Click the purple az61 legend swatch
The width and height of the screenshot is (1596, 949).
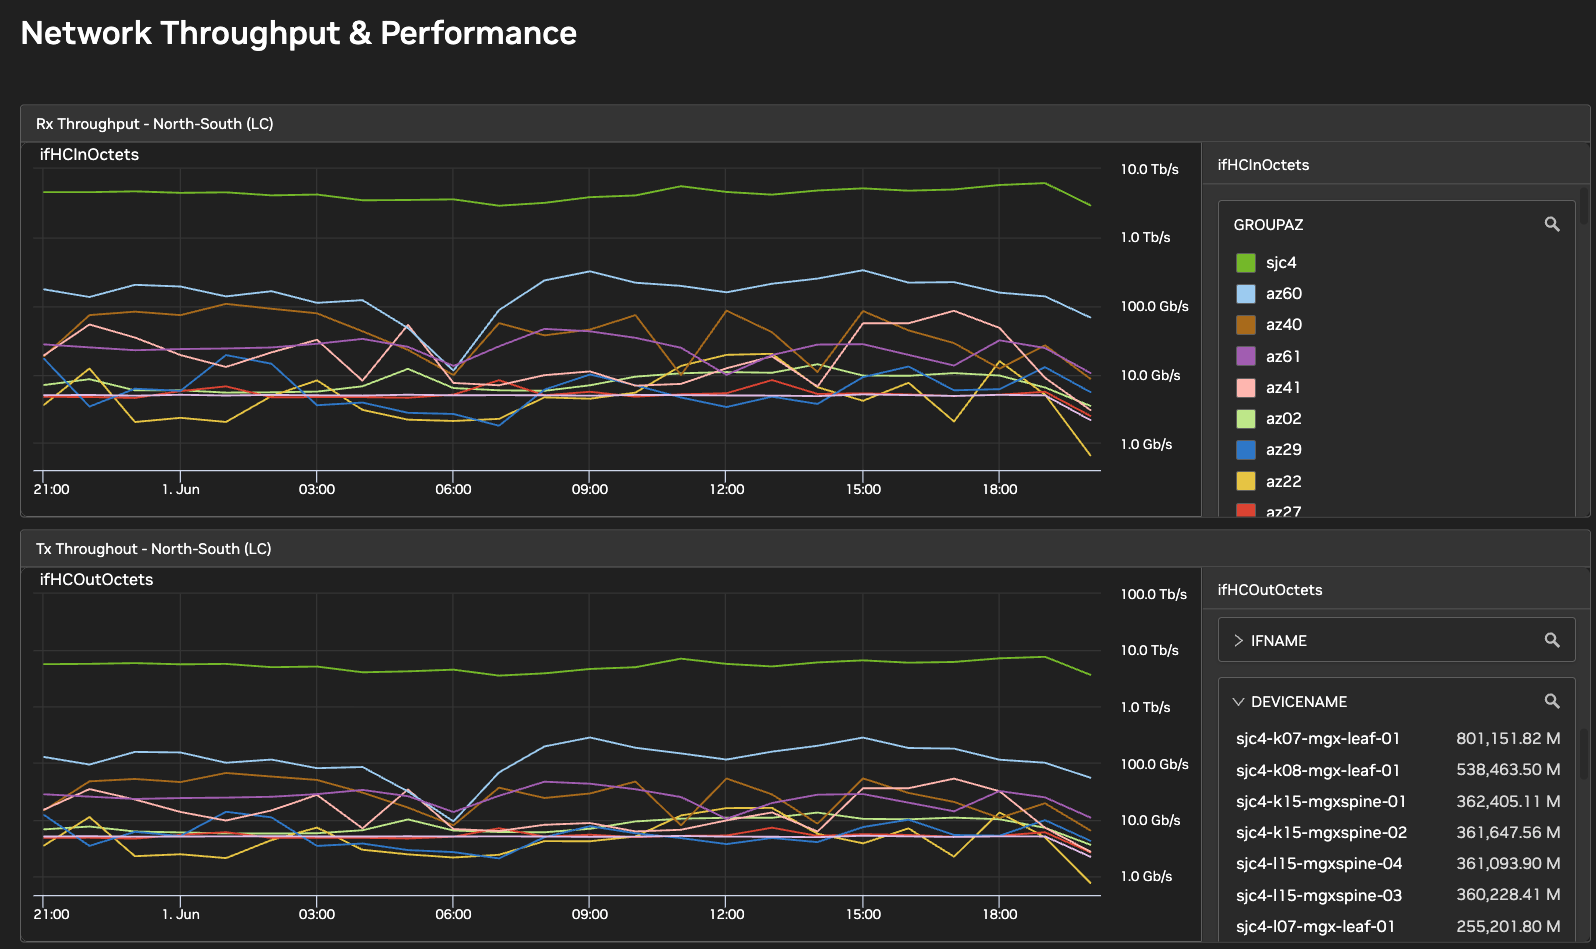pos(1246,356)
